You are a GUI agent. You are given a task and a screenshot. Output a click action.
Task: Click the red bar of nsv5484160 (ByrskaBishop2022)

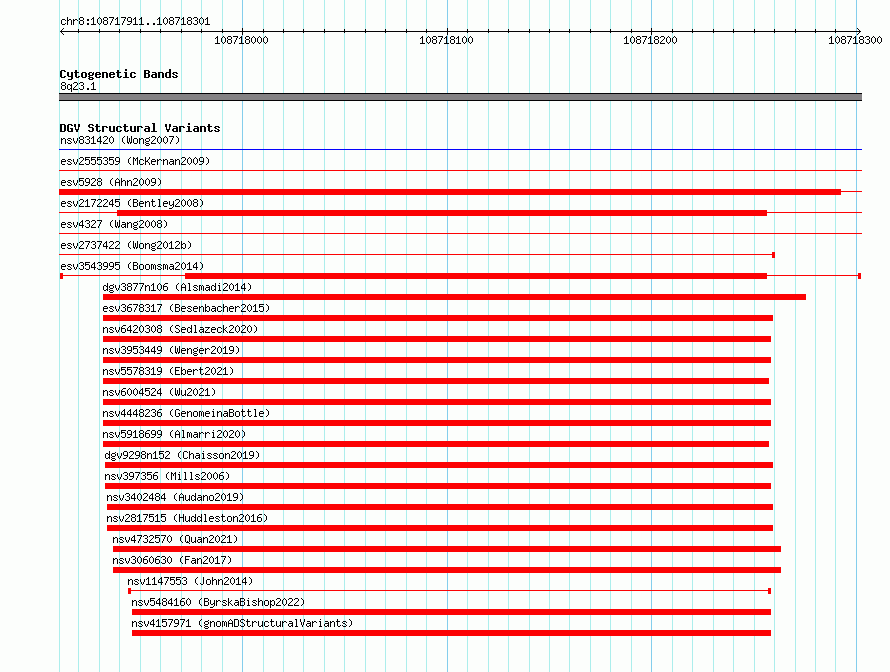451,612
